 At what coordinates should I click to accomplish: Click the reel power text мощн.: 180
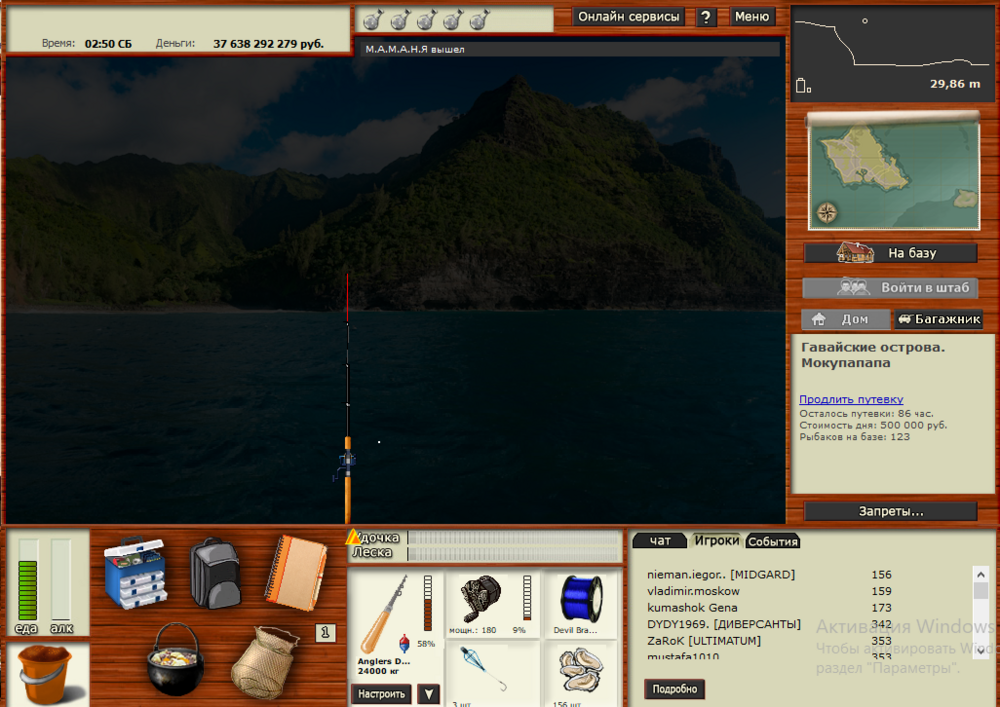(x=472, y=630)
